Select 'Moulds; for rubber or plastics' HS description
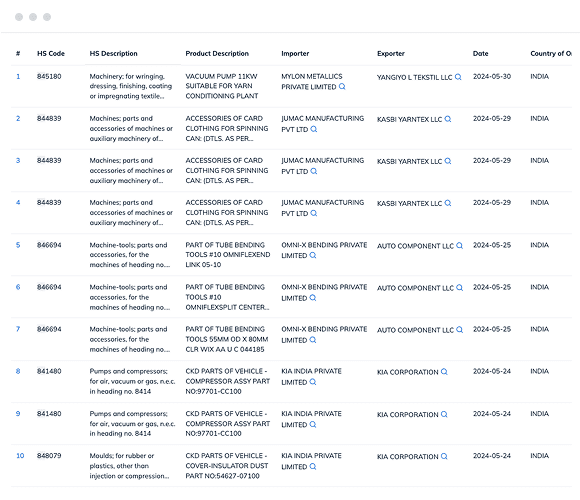The width and height of the screenshot is (580, 500). coord(129,466)
